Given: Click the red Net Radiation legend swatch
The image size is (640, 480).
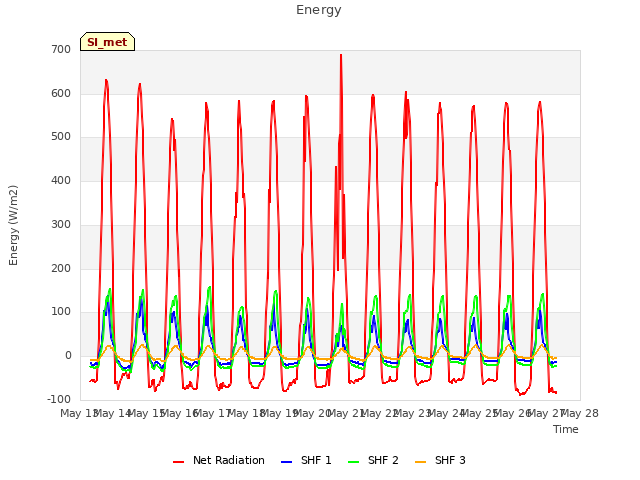Looking at the screenshot, I should click(178, 462).
